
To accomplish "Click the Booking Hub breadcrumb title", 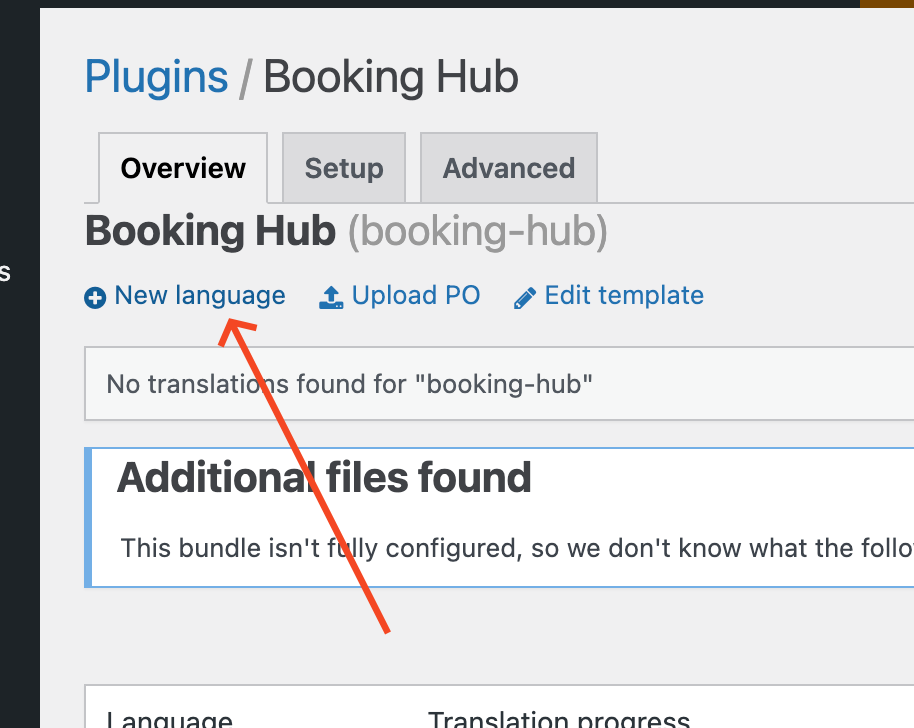I will (391, 77).
